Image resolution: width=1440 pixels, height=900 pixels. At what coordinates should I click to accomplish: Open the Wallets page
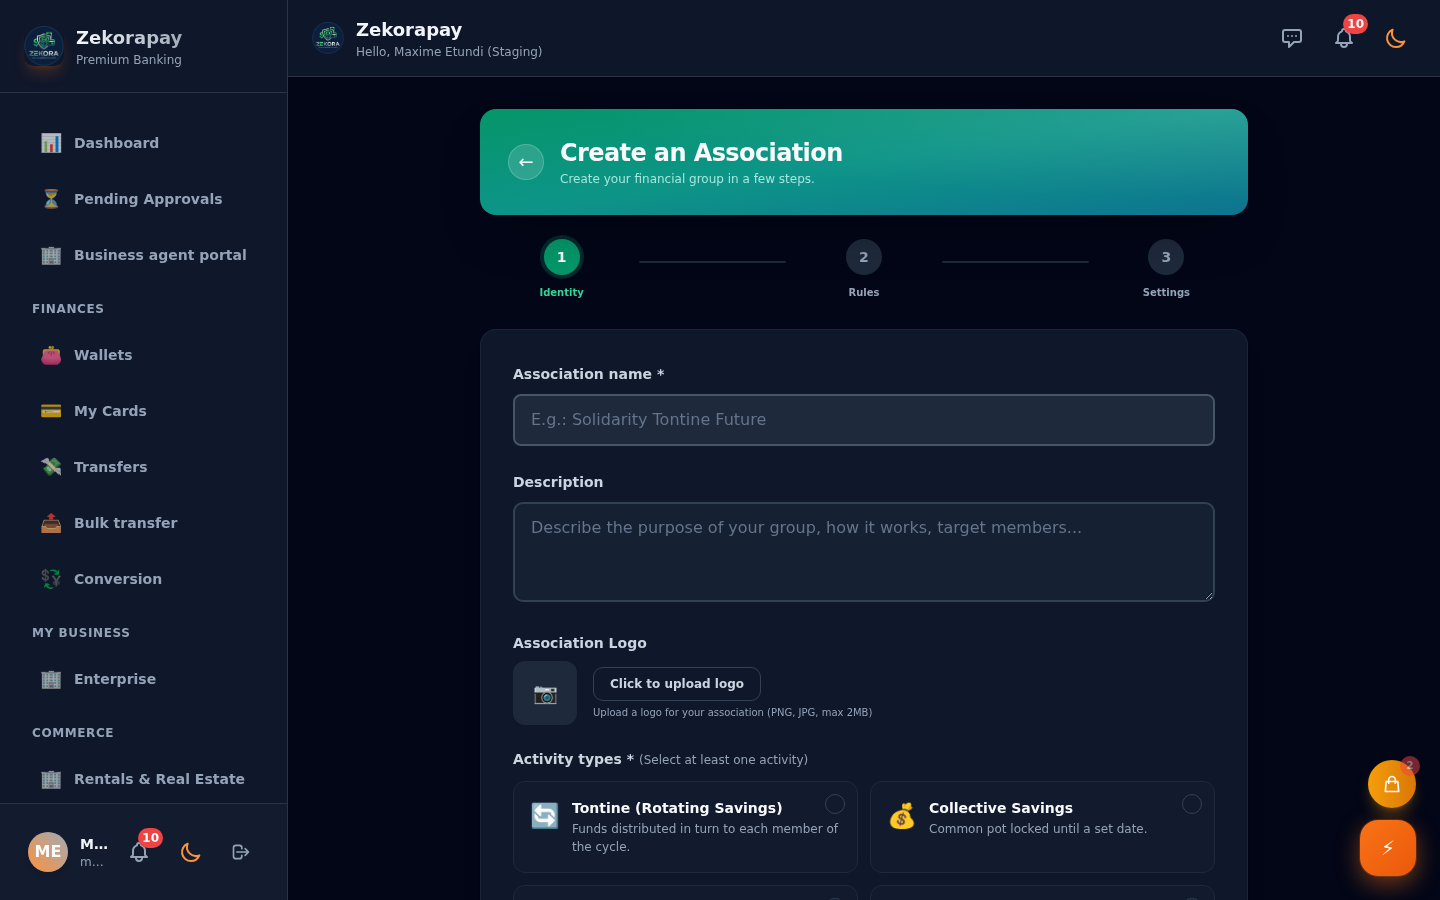pos(144,355)
